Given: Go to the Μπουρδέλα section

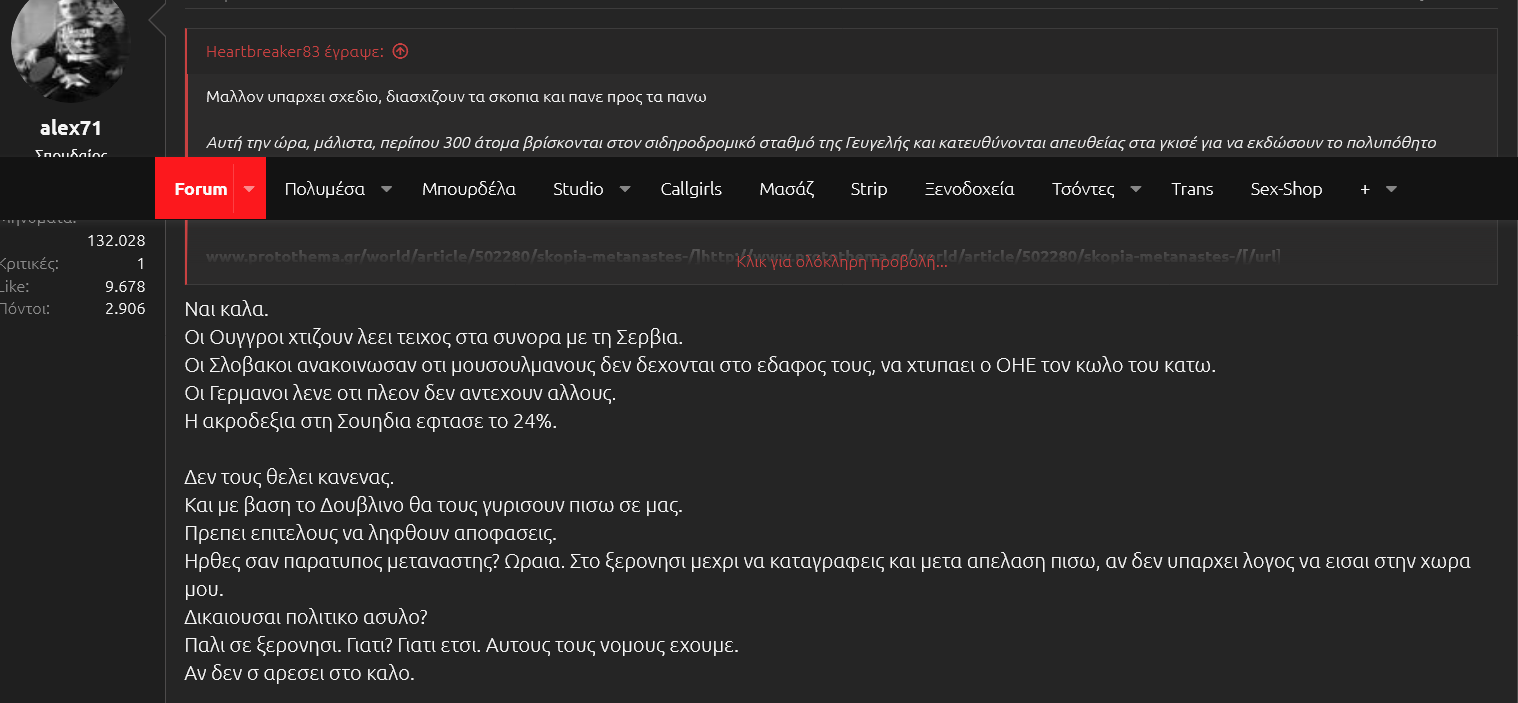Looking at the screenshot, I should (x=468, y=189).
